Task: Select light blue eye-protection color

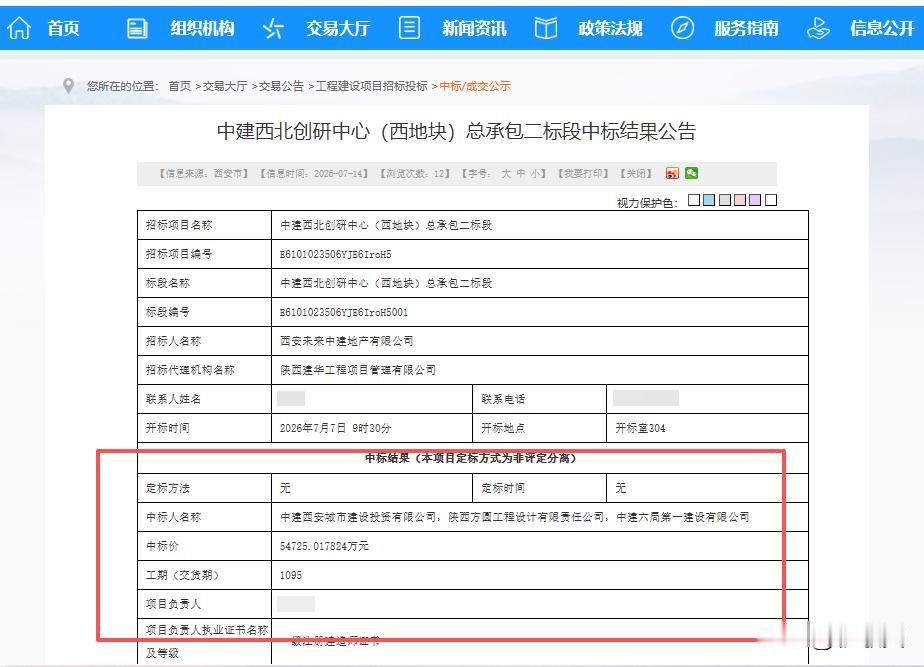Action: point(709,200)
